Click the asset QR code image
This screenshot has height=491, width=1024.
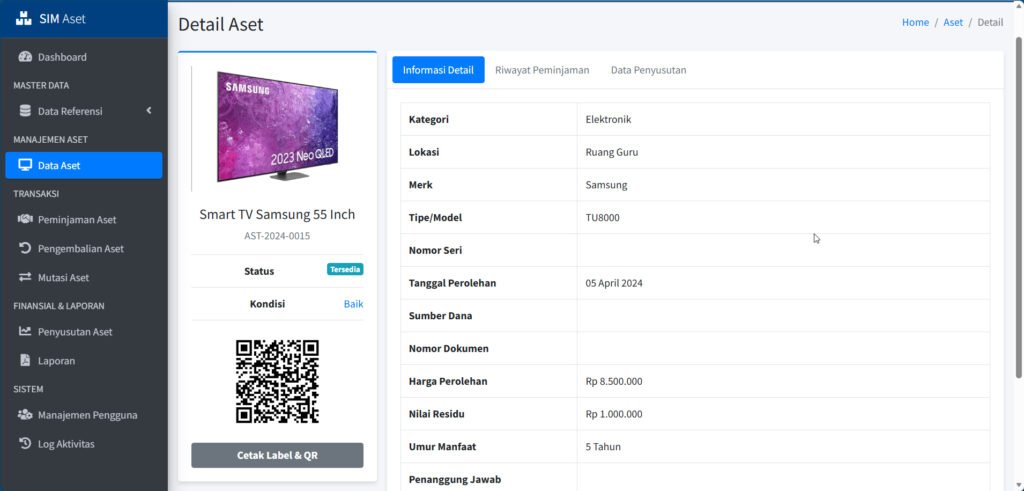tap(278, 381)
